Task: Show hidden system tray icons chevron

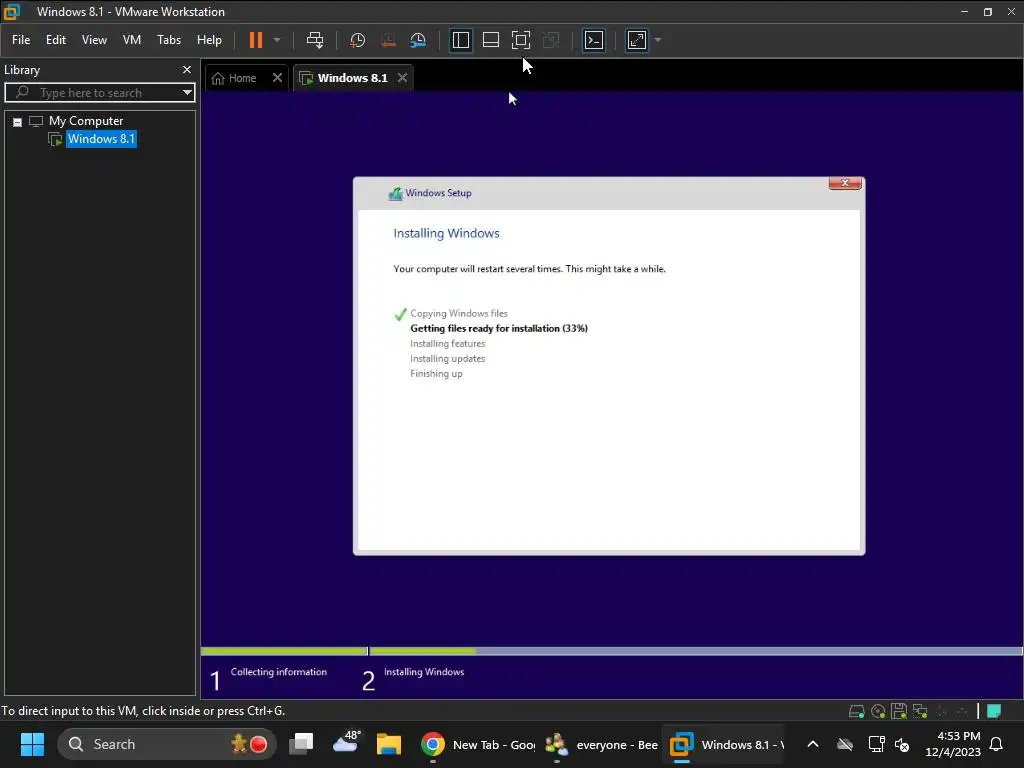Action: pos(812,744)
